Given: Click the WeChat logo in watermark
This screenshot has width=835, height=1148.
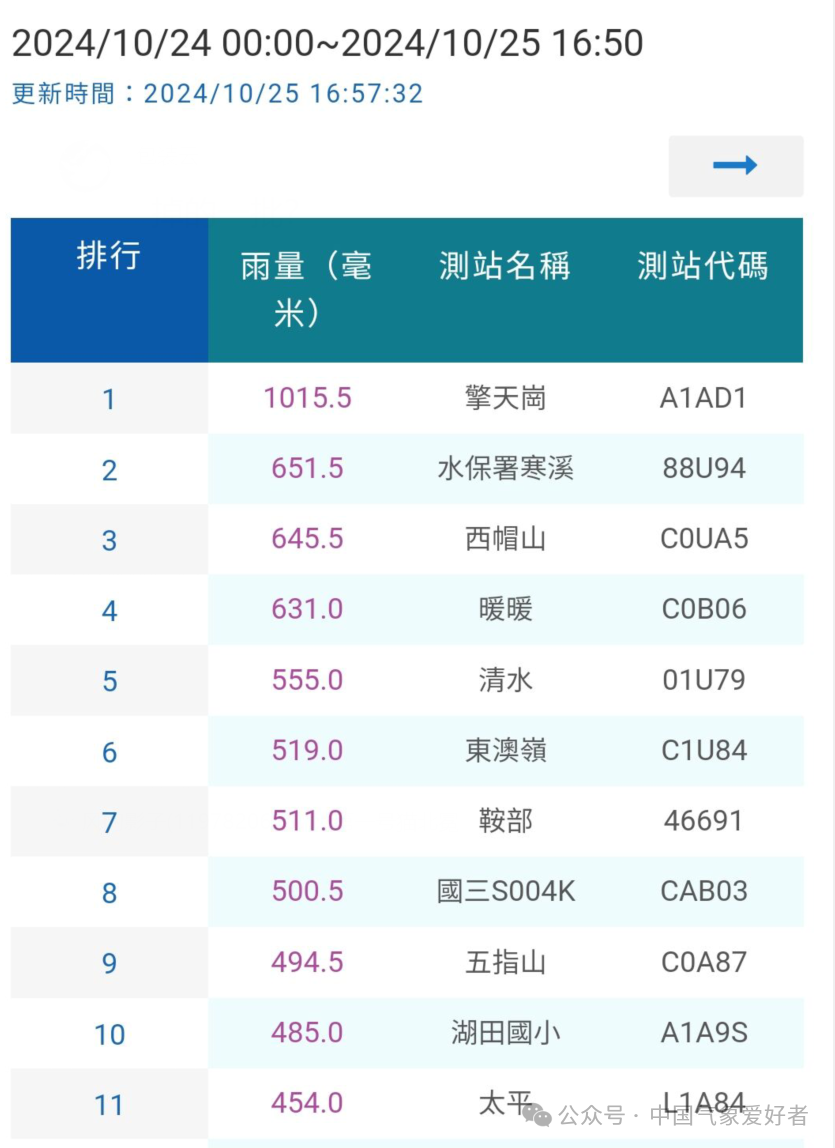Looking at the screenshot, I should coord(538,1116).
